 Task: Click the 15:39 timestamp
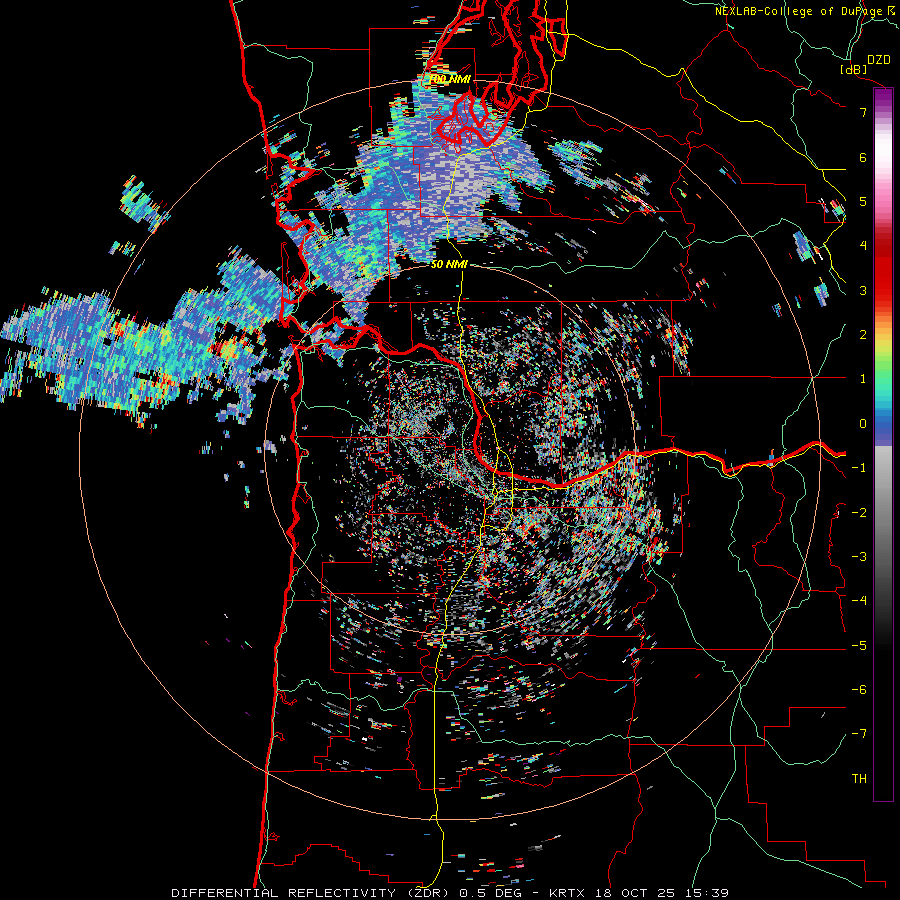point(707,893)
